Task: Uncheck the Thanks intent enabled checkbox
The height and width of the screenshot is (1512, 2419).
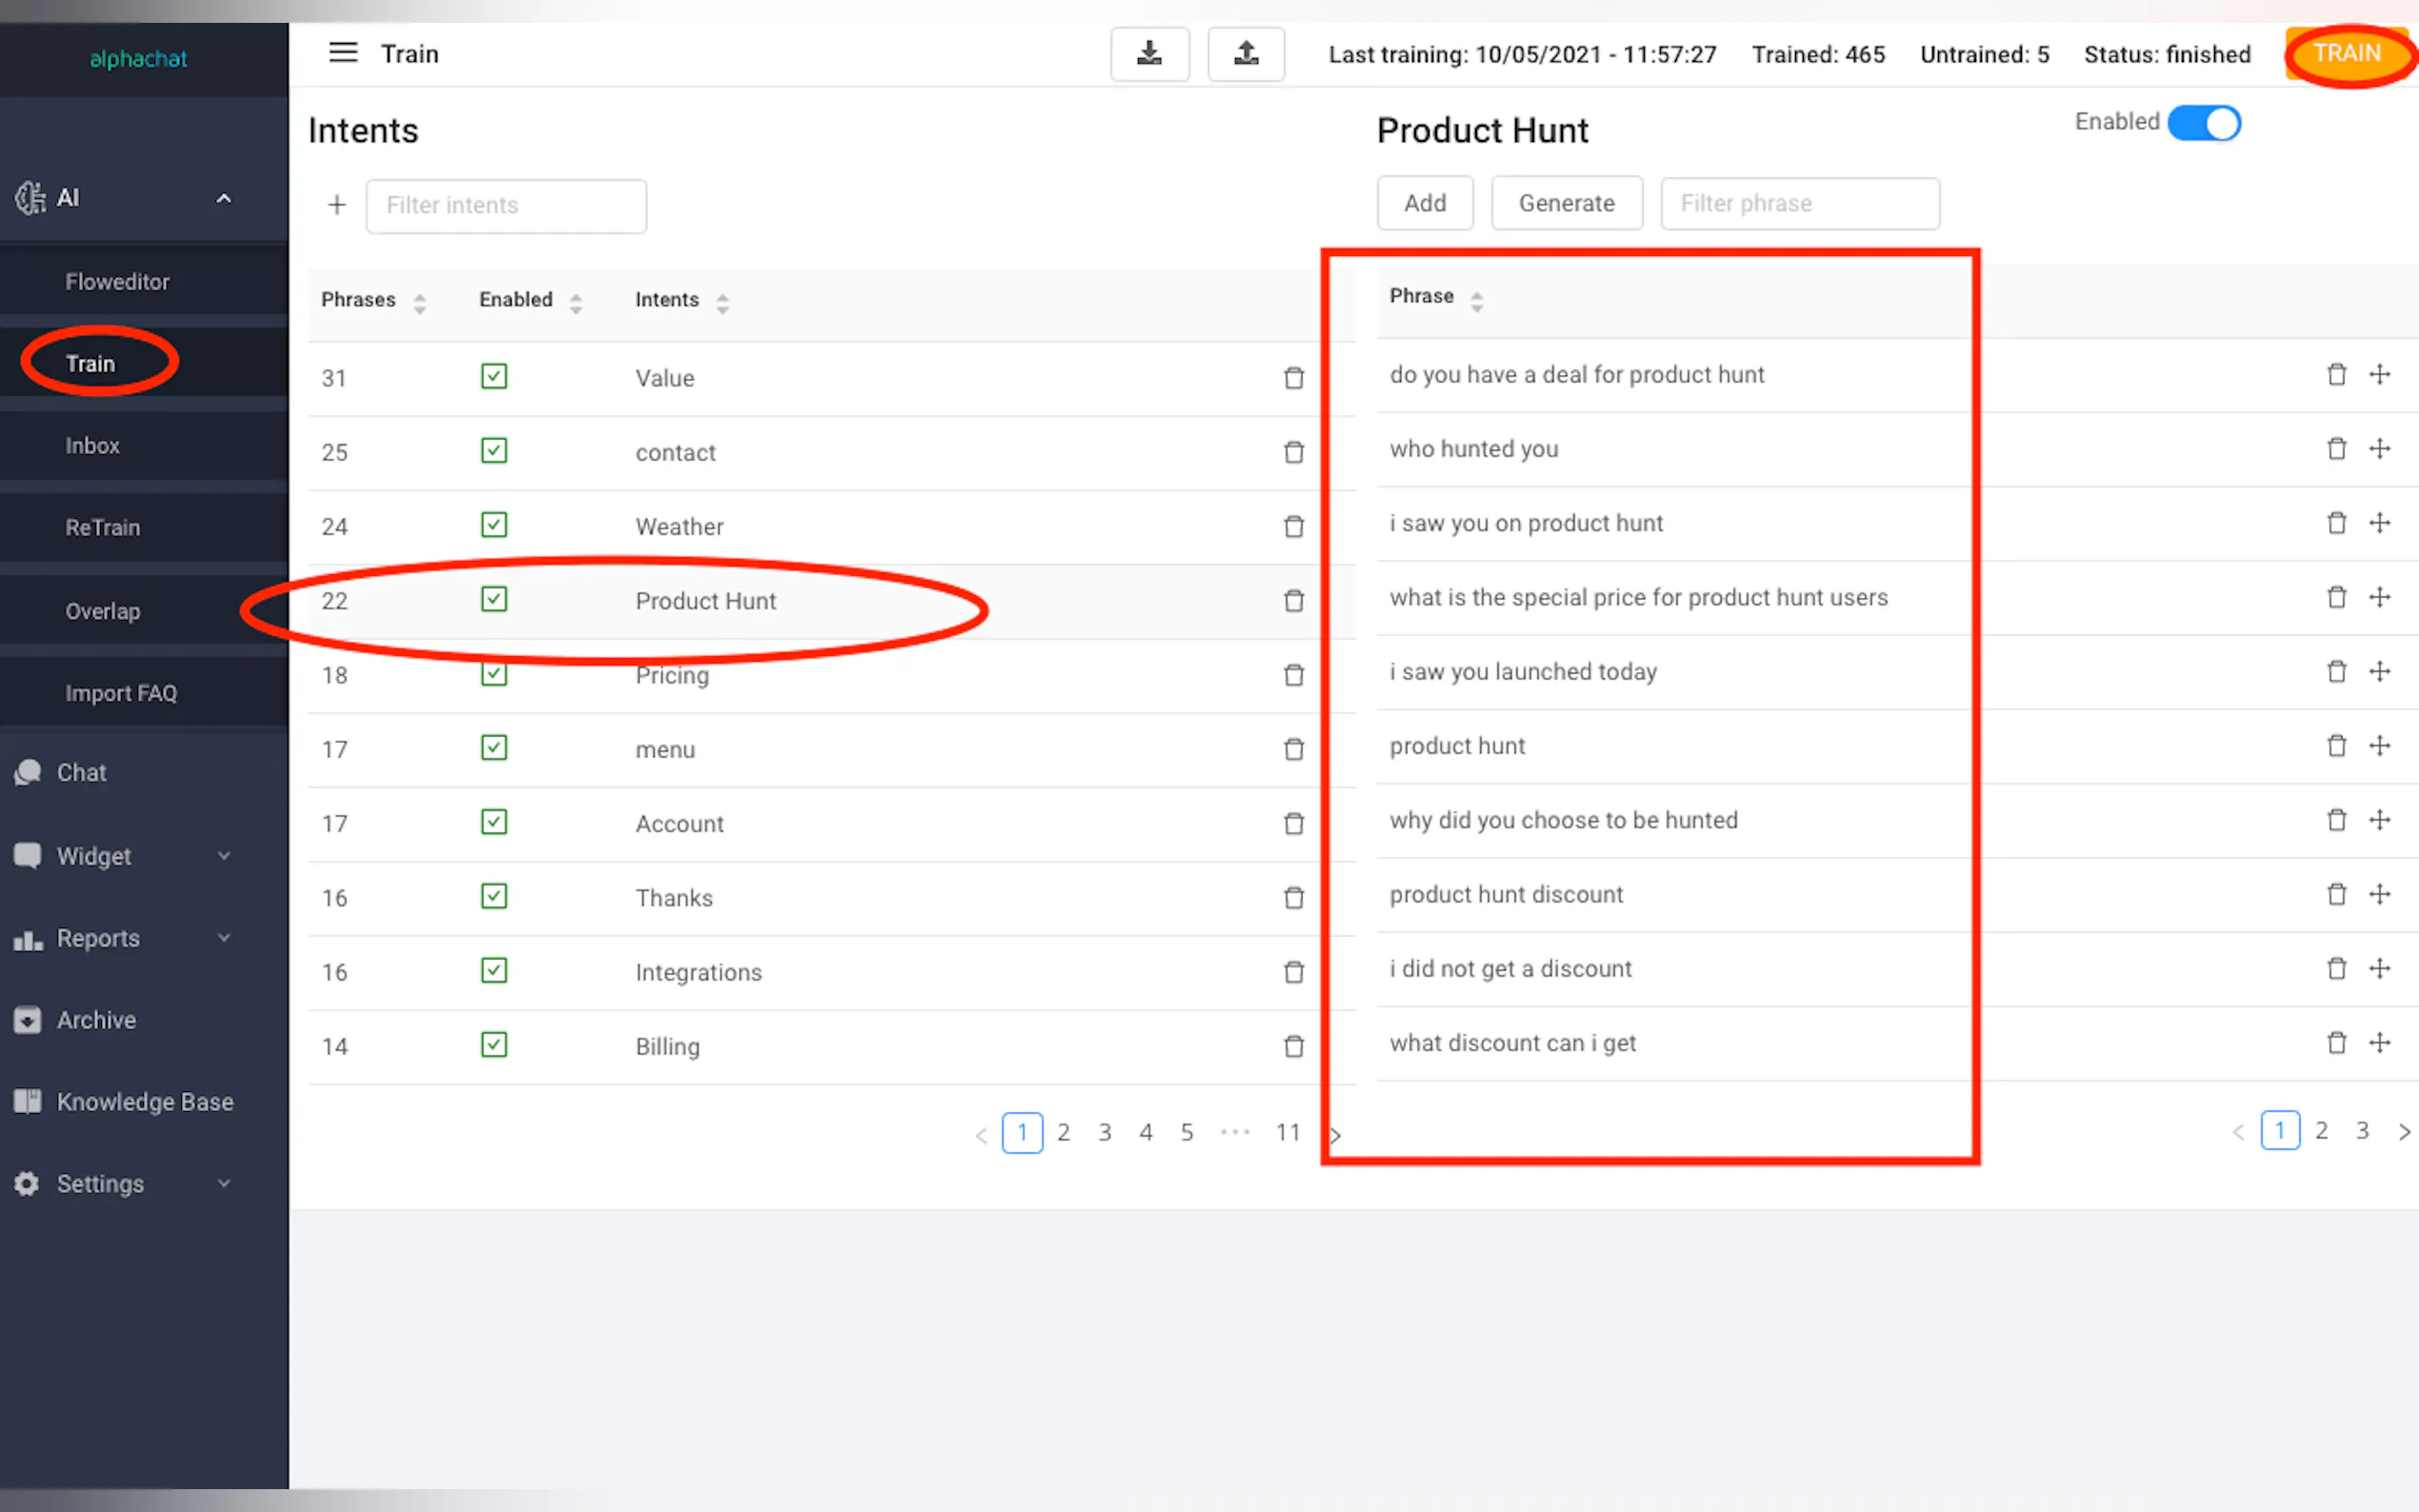Action: [x=494, y=897]
